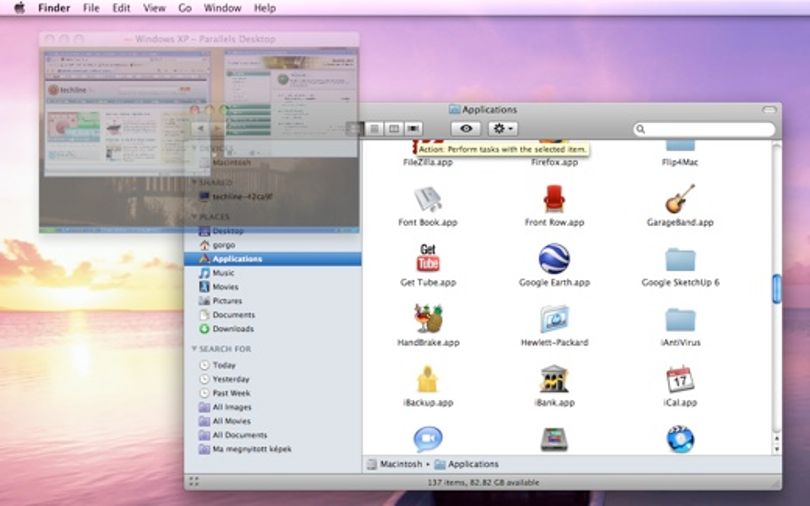The height and width of the screenshot is (506, 810).
Task: Select the HandBrake.app icon
Action: coord(428,318)
